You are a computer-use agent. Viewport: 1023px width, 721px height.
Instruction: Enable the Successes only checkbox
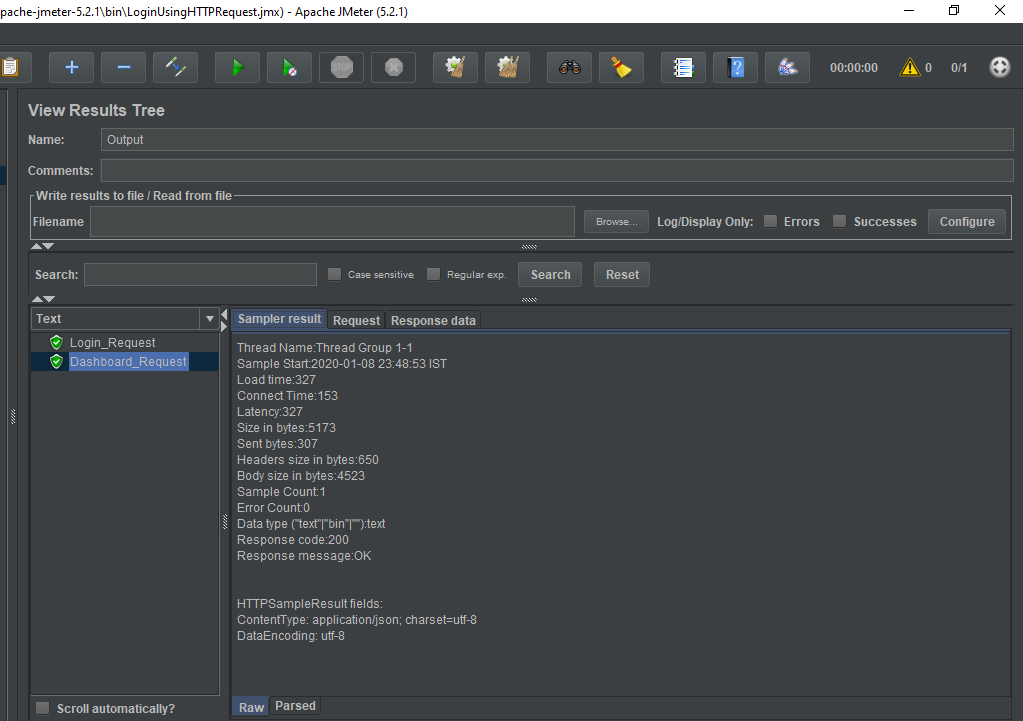[x=840, y=221]
